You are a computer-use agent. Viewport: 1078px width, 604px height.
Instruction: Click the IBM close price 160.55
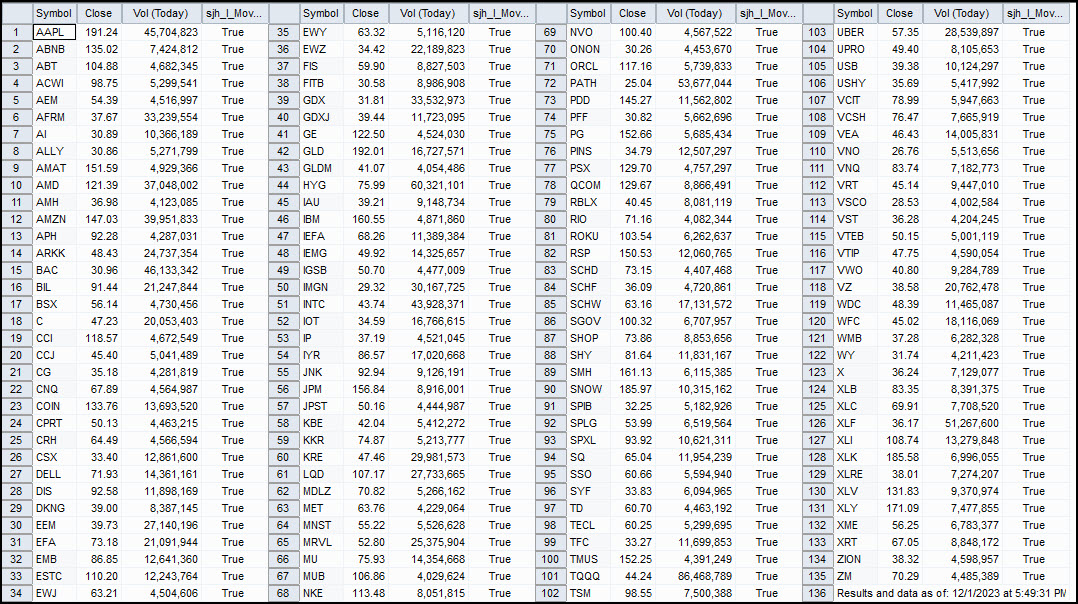point(365,219)
